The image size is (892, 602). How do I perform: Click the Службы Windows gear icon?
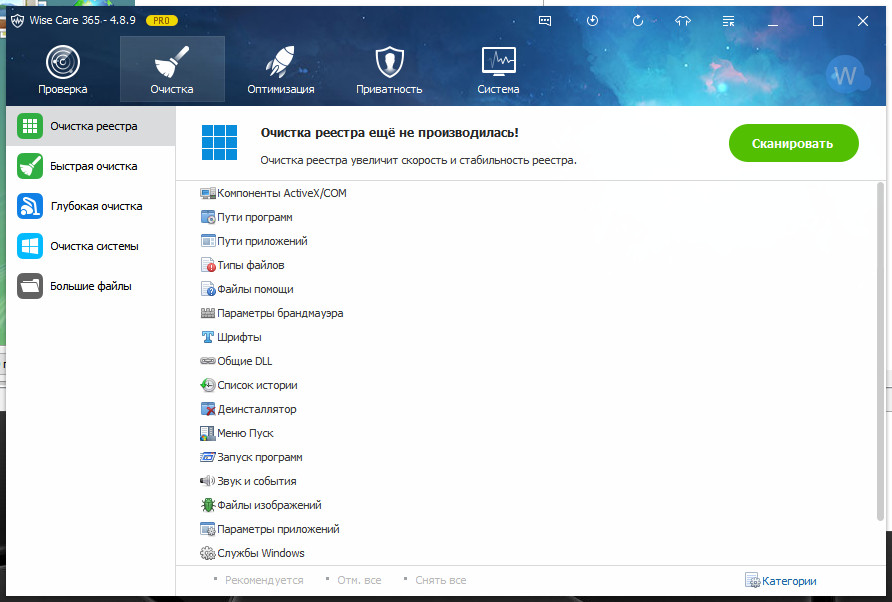click(208, 553)
